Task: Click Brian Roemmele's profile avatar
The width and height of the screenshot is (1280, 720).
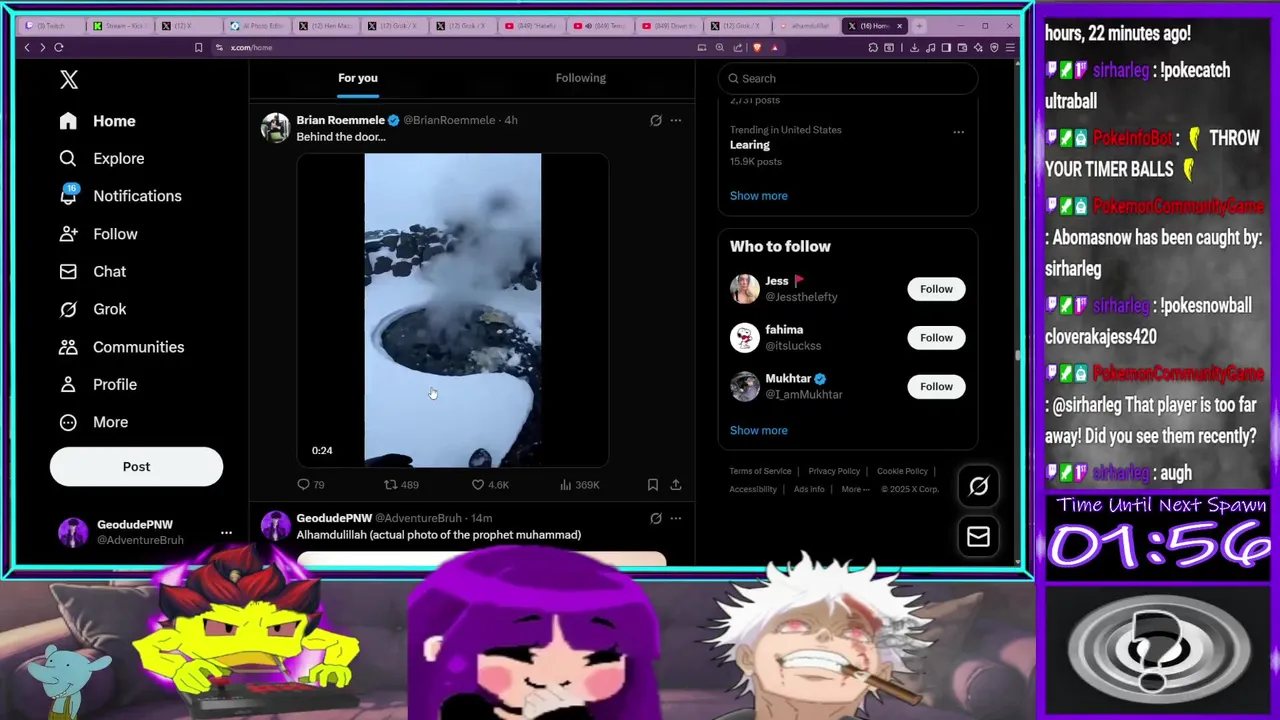Action: tap(275, 128)
